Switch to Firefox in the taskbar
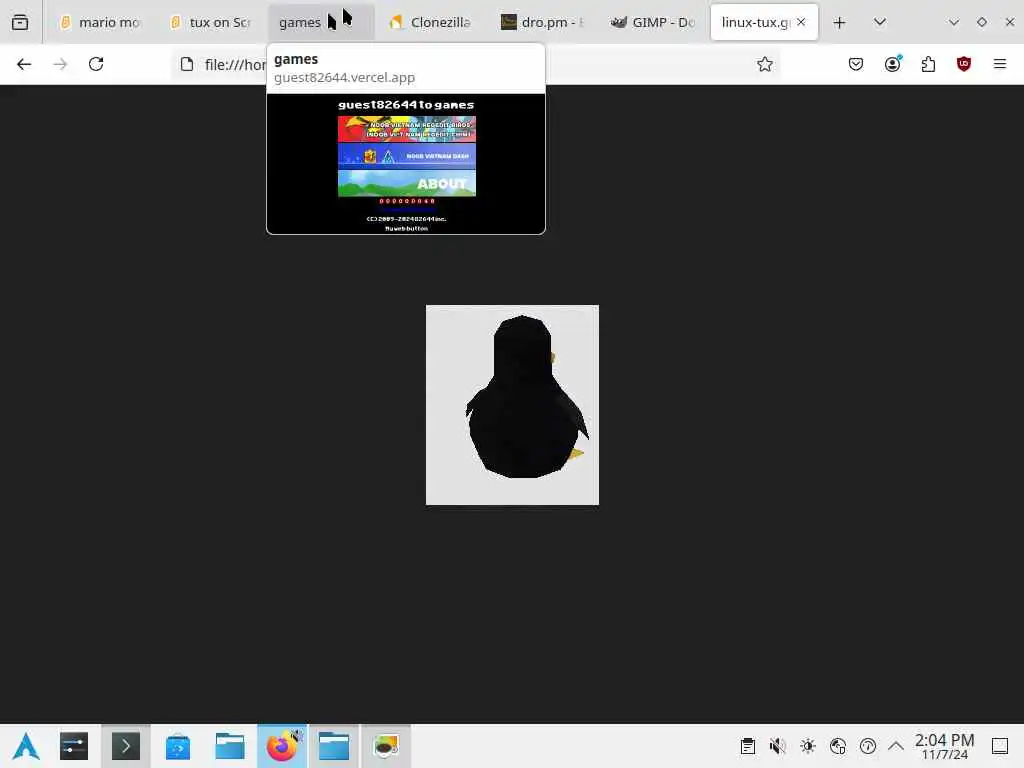 (x=282, y=746)
